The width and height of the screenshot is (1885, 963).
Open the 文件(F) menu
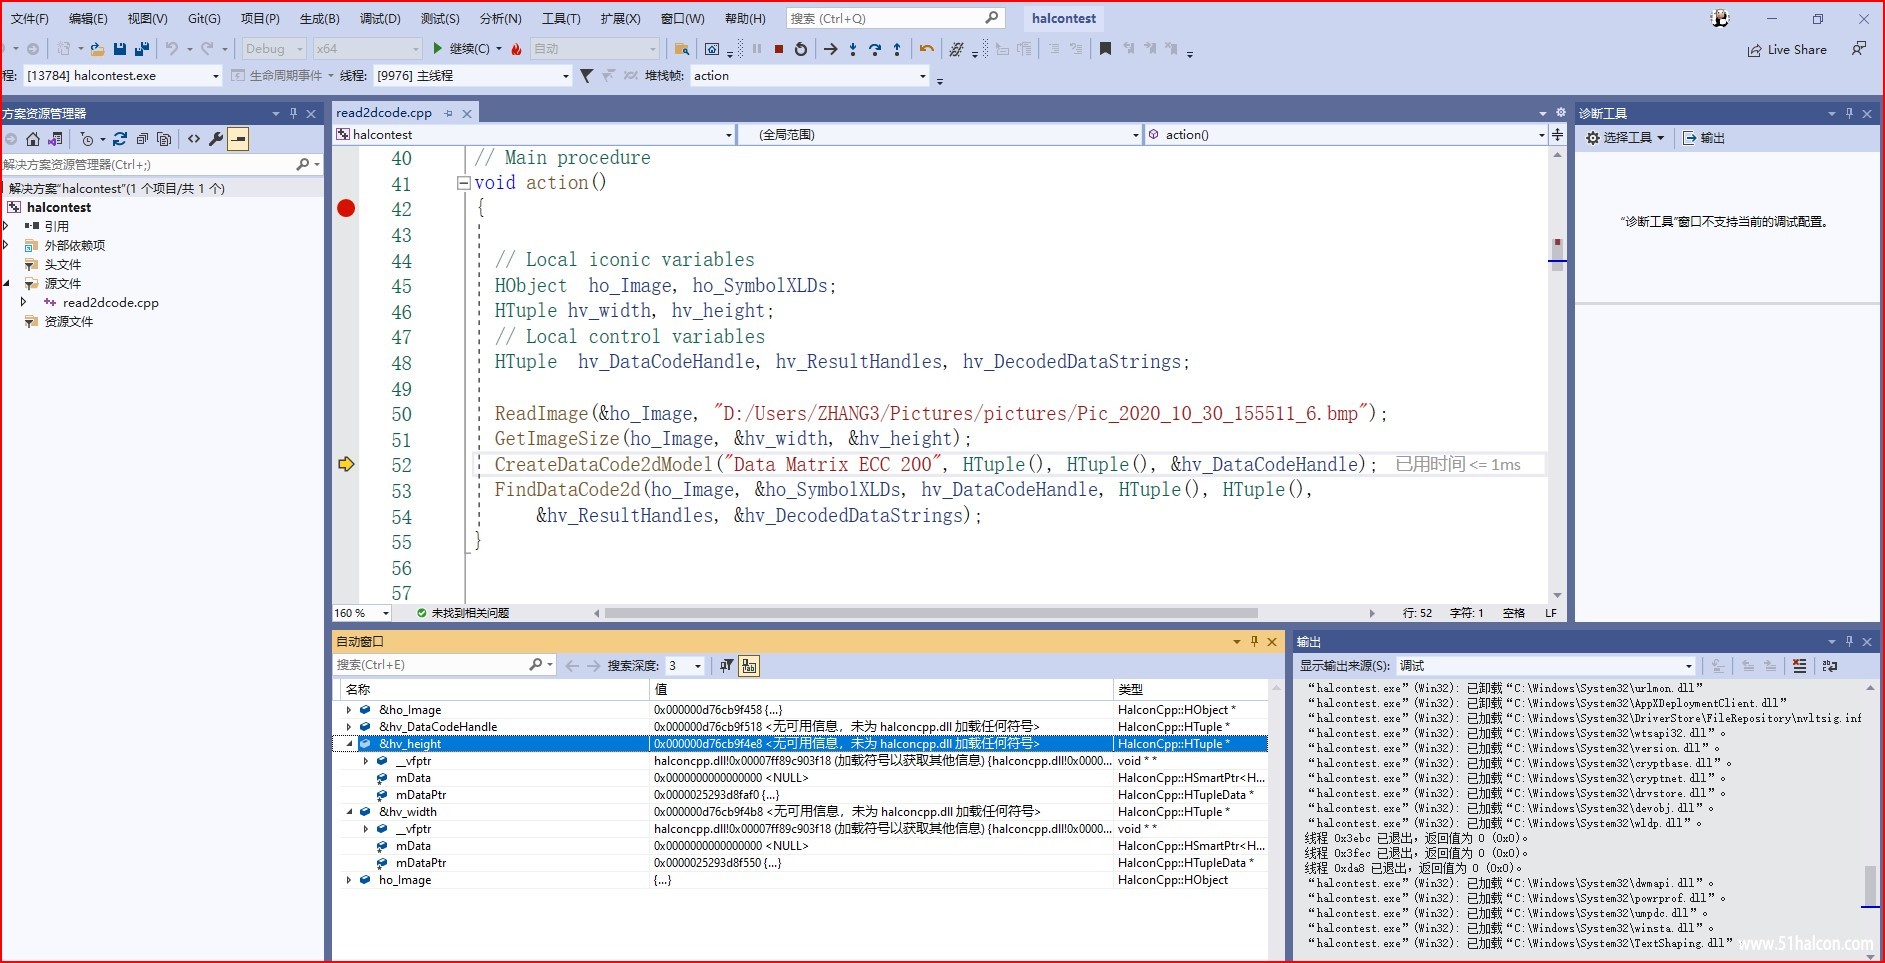pos(29,19)
